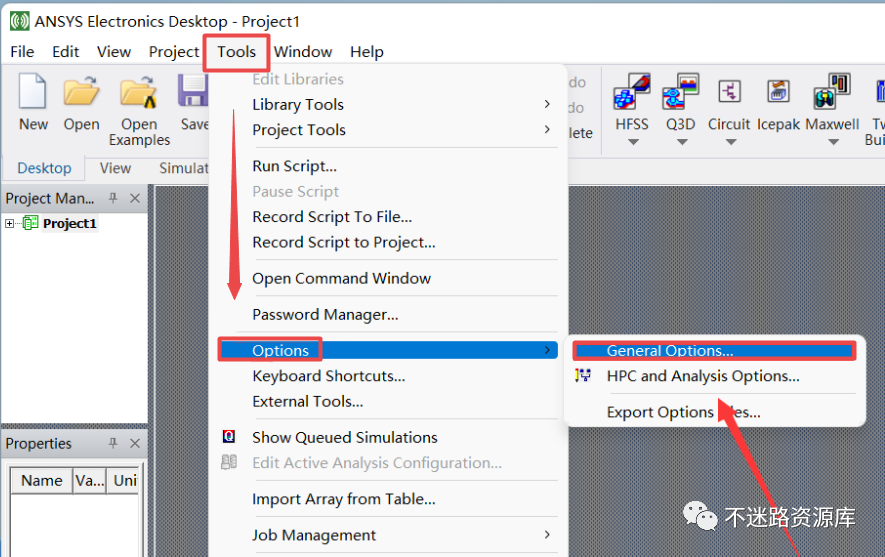885x557 pixels.
Task: Insert an HFSS design
Action: (632, 91)
